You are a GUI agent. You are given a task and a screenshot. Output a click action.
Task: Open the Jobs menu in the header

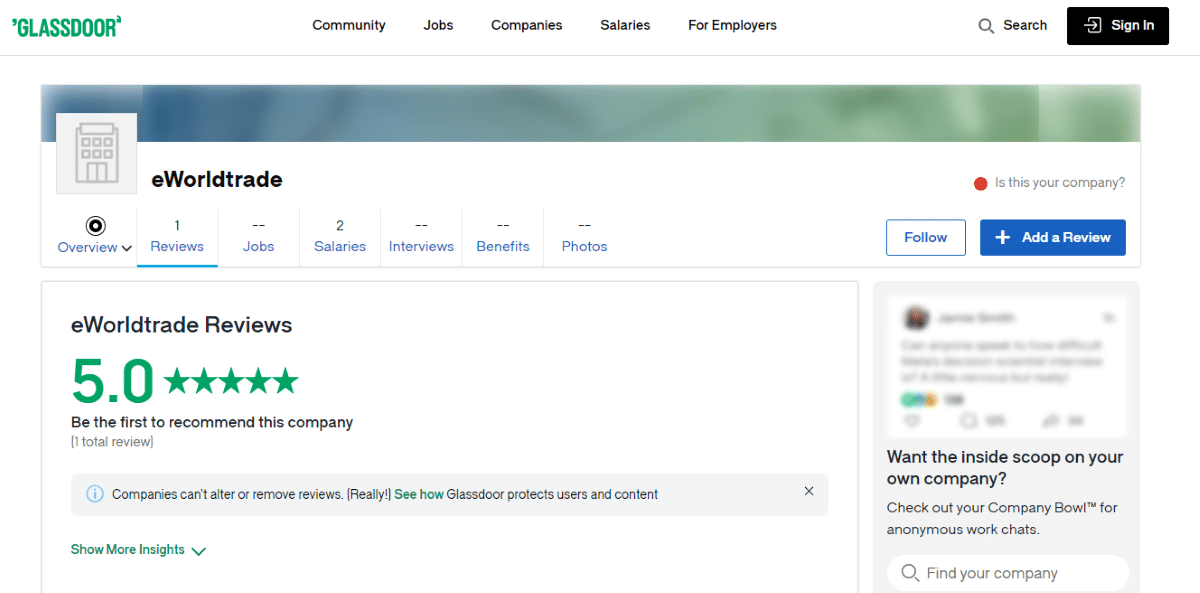pos(438,26)
